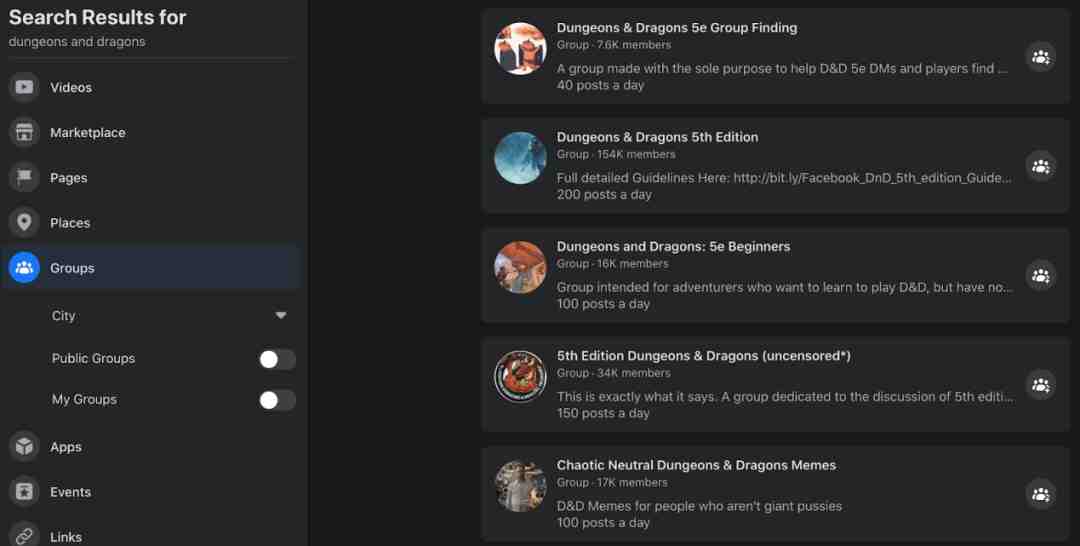
Task: Open the Videos filter icon
Action: click(24, 87)
